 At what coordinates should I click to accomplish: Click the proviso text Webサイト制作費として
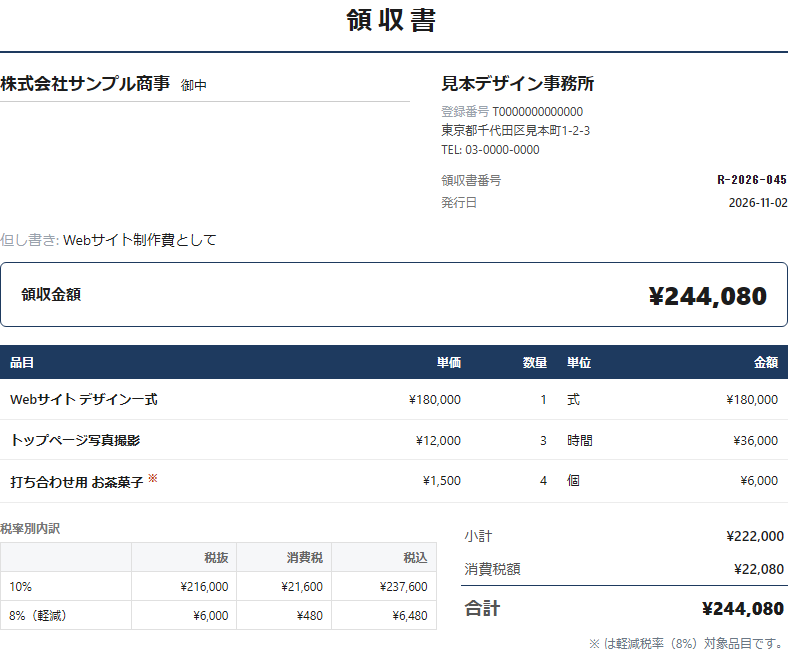click(x=140, y=240)
